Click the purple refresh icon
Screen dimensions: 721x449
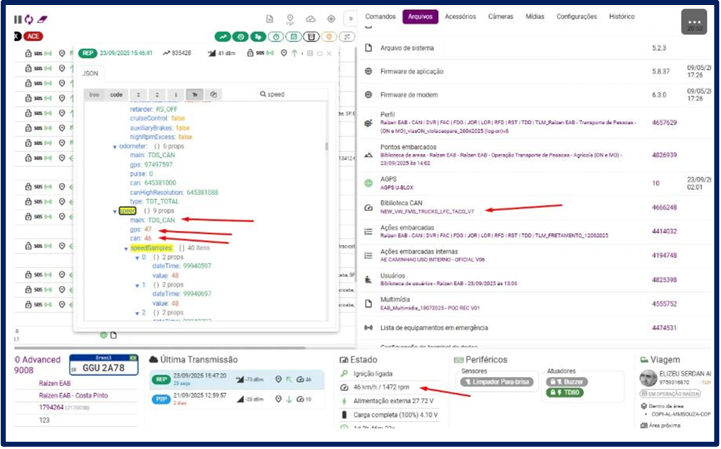[x=28, y=18]
